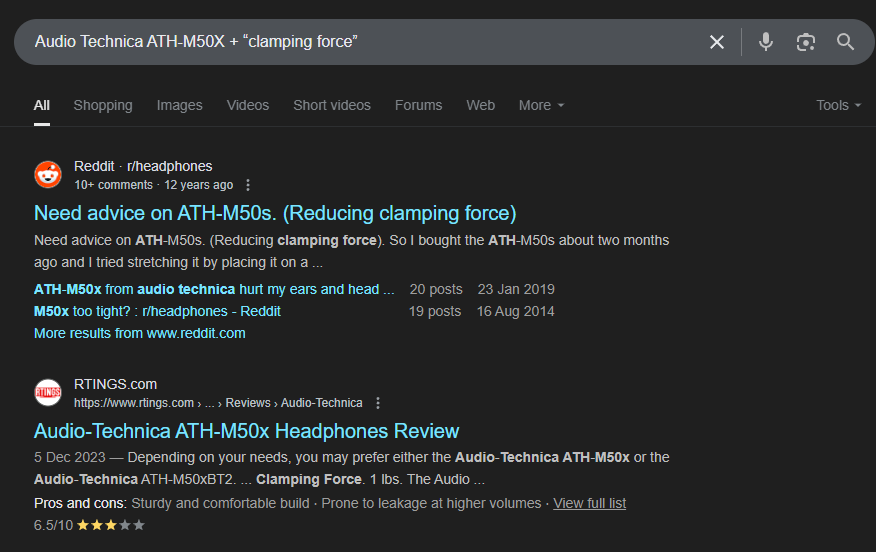Switch to the Shopping tab
The image size is (876, 552).
point(103,105)
